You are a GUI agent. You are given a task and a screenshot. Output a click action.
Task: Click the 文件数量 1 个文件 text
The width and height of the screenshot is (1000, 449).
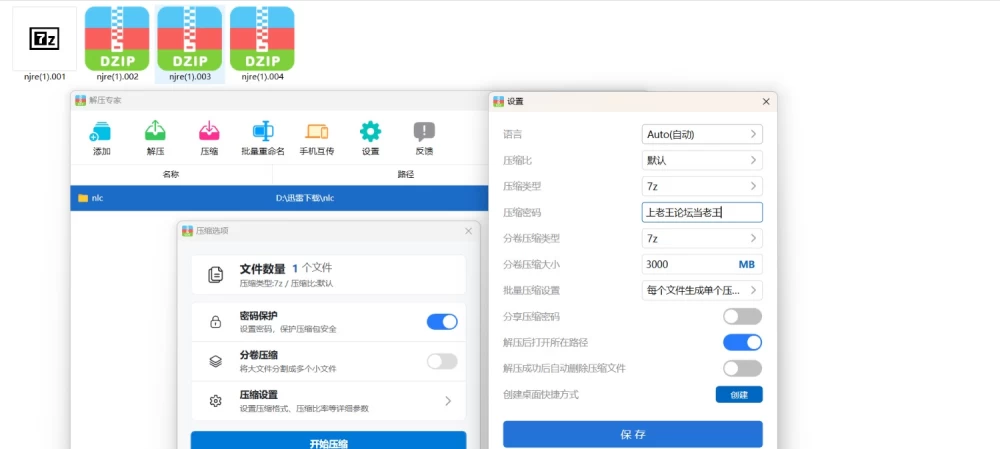[x=286, y=269]
